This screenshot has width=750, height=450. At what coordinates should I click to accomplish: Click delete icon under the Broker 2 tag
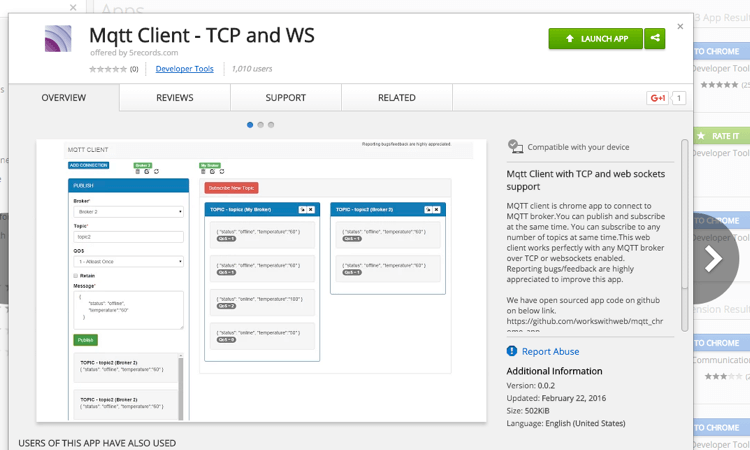click(138, 171)
